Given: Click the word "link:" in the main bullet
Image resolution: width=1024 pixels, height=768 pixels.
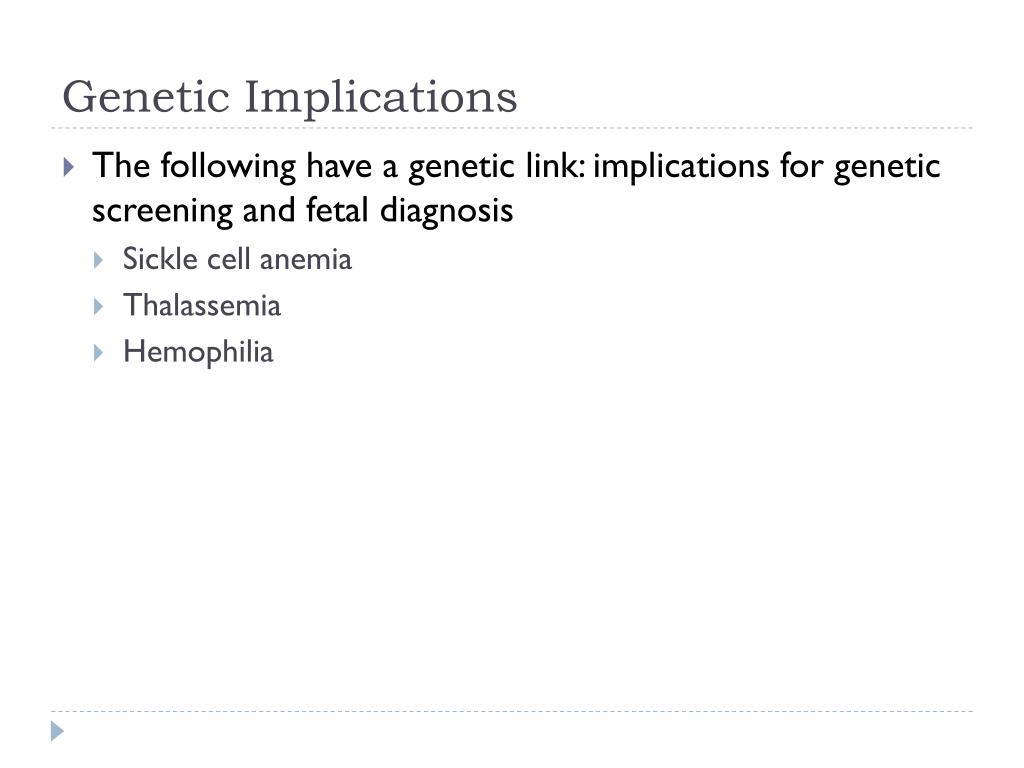Looking at the screenshot, I should click(x=555, y=165).
